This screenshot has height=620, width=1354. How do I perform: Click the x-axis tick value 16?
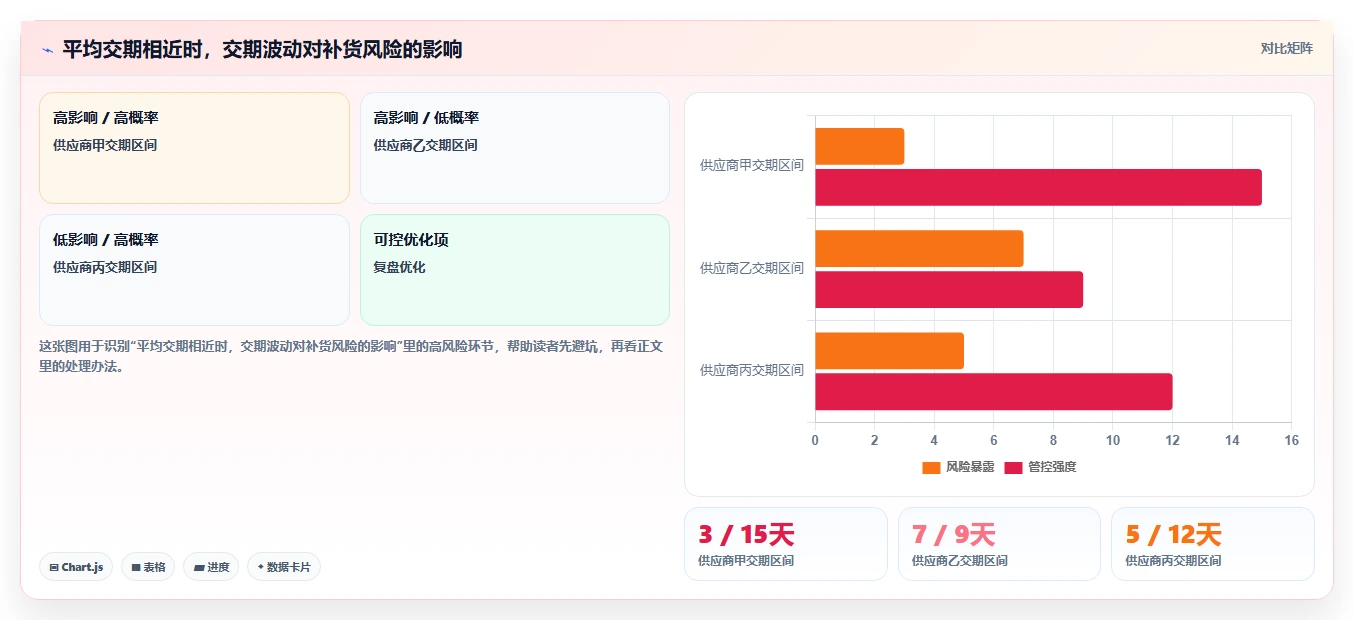tap(1291, 440)
